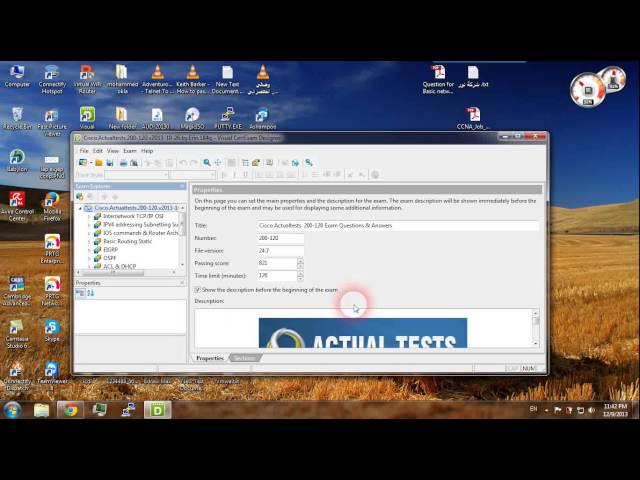Select the CCNA_Job PDF desktop icon

[x=473, y=118]
